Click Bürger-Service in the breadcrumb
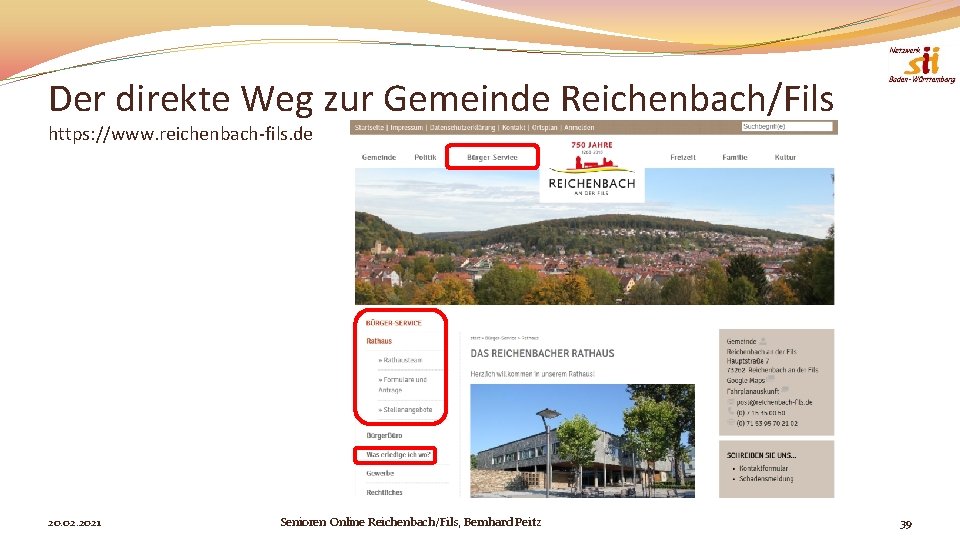 click(x=501, y=338)
